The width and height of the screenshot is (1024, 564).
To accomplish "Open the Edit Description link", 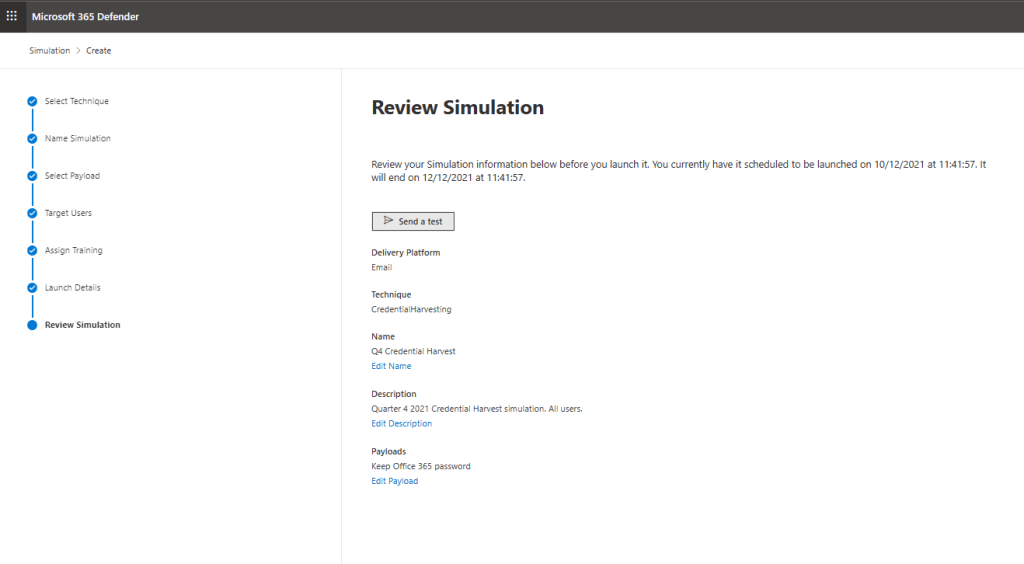I will (401, 424).
